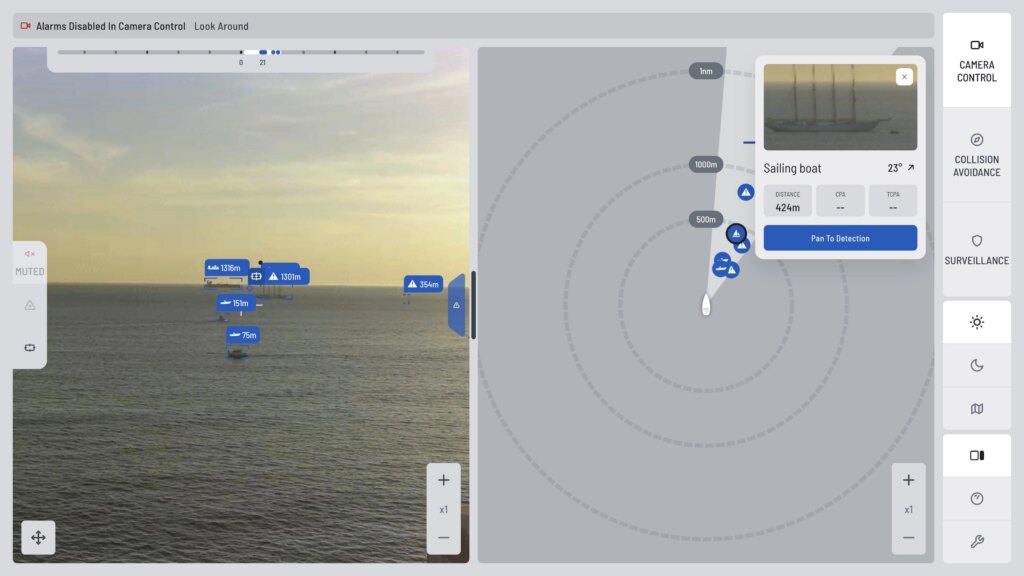The image size is (1024, 576).
Task: Click the Sailing boat title text
Action: 792,168
